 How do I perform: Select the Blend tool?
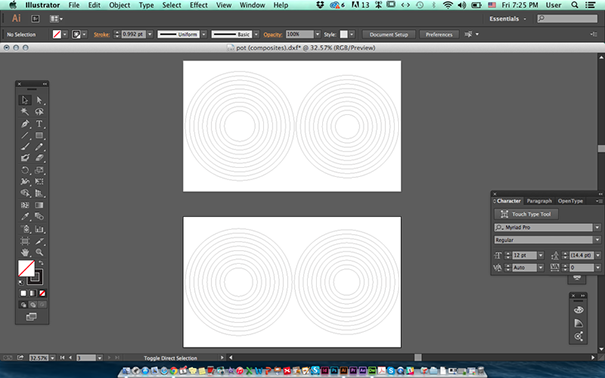(x=39, y=216)
